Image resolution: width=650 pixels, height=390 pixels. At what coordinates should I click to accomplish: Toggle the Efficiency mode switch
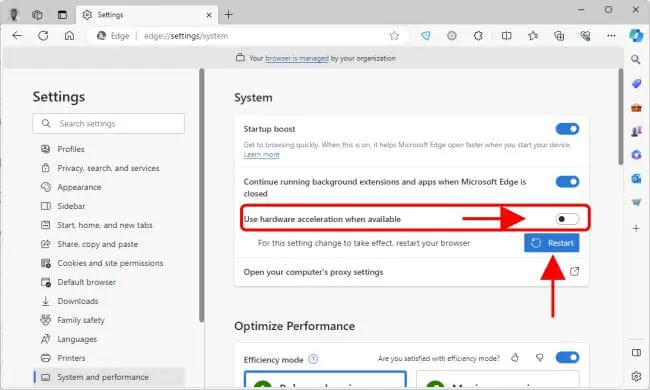click(x=568, y=357)
